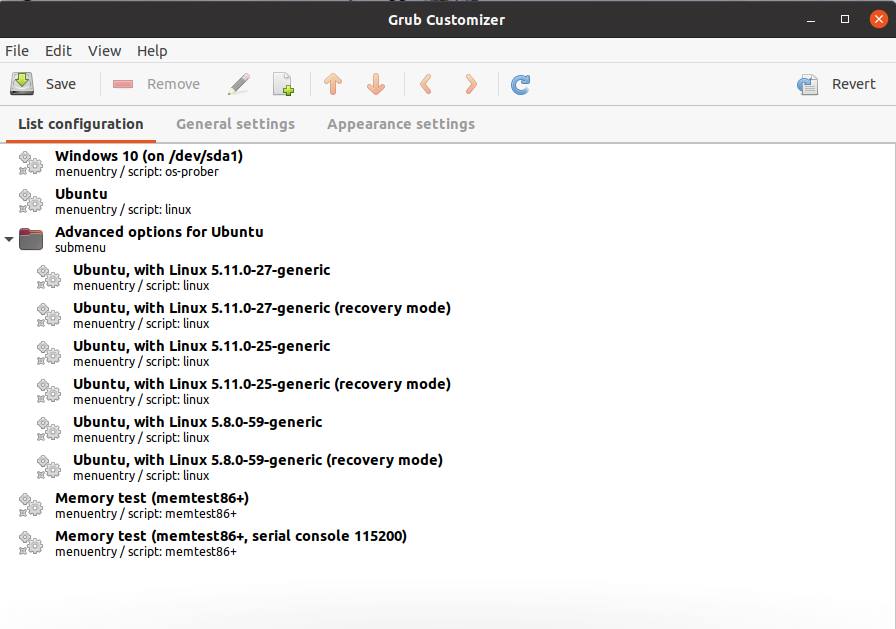The width and height of the screenshot is (896, 629).
Task: Click the Save toolbar icon
Action: click(x=22, y=83)
